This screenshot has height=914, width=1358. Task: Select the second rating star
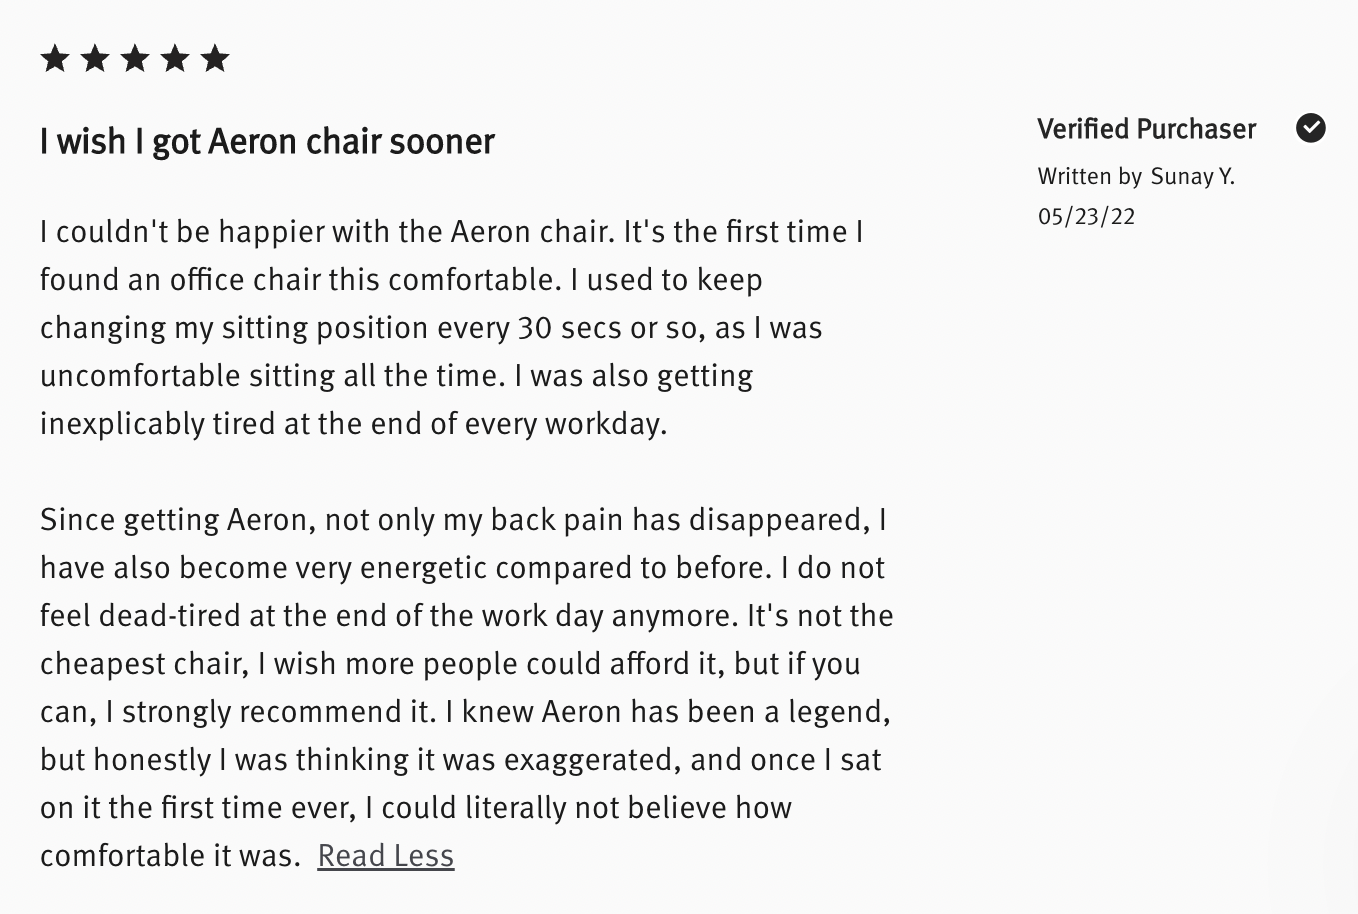click(95, 59)
